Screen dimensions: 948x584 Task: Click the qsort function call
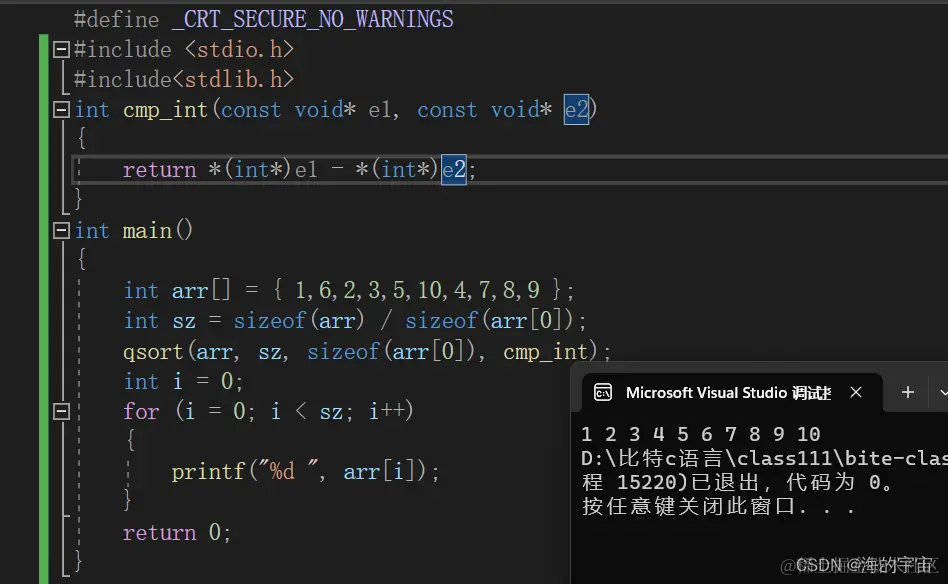click(x=153, y=352)
